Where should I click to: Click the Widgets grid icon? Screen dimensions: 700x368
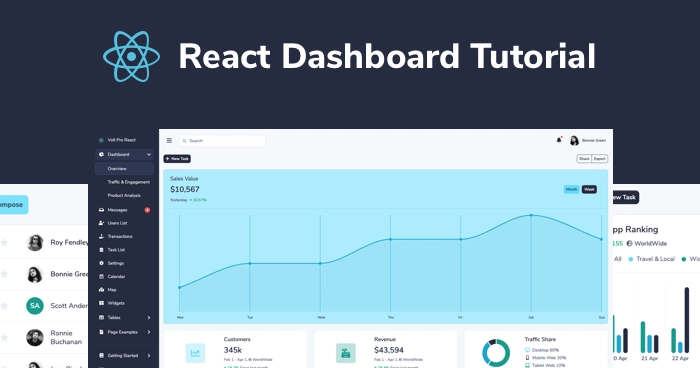click(101, 303)
